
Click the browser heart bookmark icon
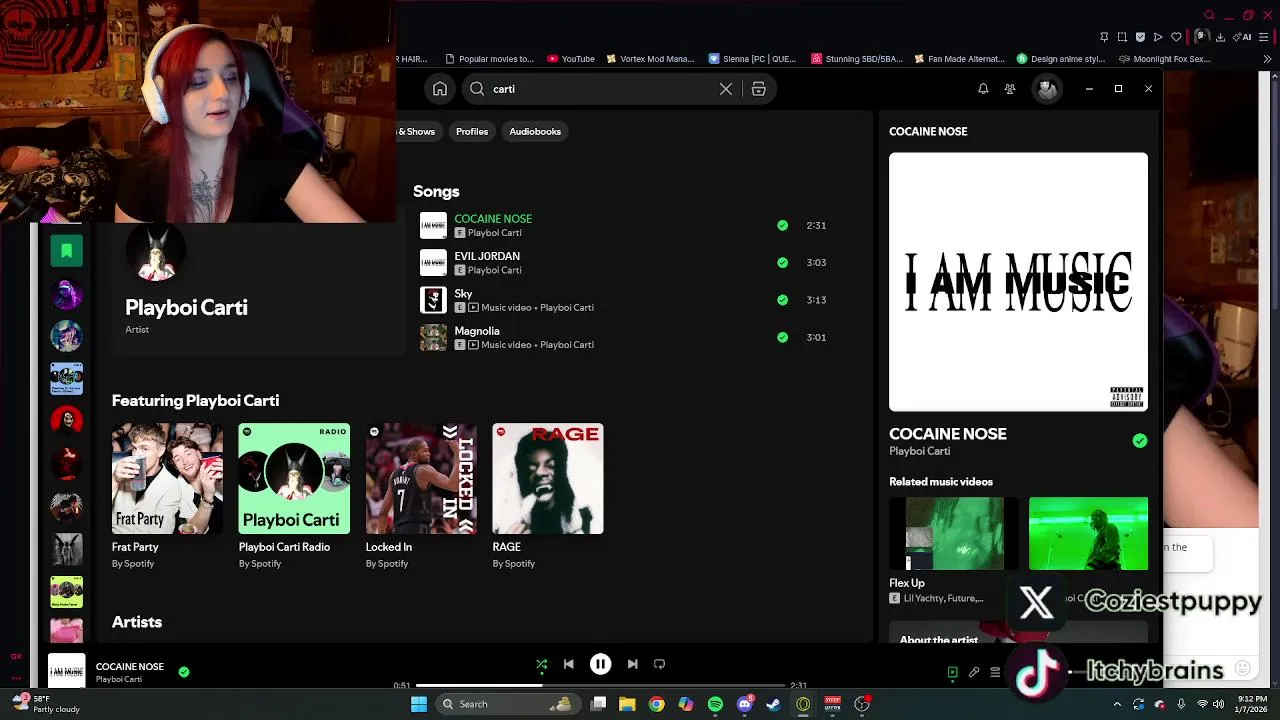click(1176, 37)
